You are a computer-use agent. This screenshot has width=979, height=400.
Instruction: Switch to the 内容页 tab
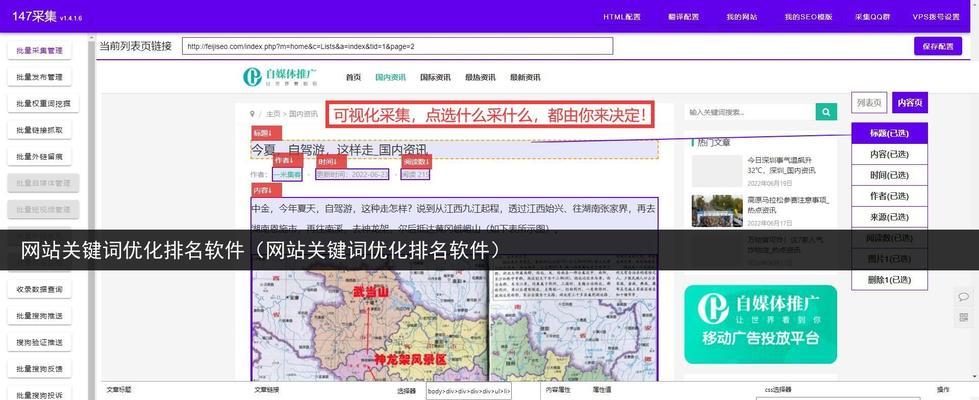910,102
